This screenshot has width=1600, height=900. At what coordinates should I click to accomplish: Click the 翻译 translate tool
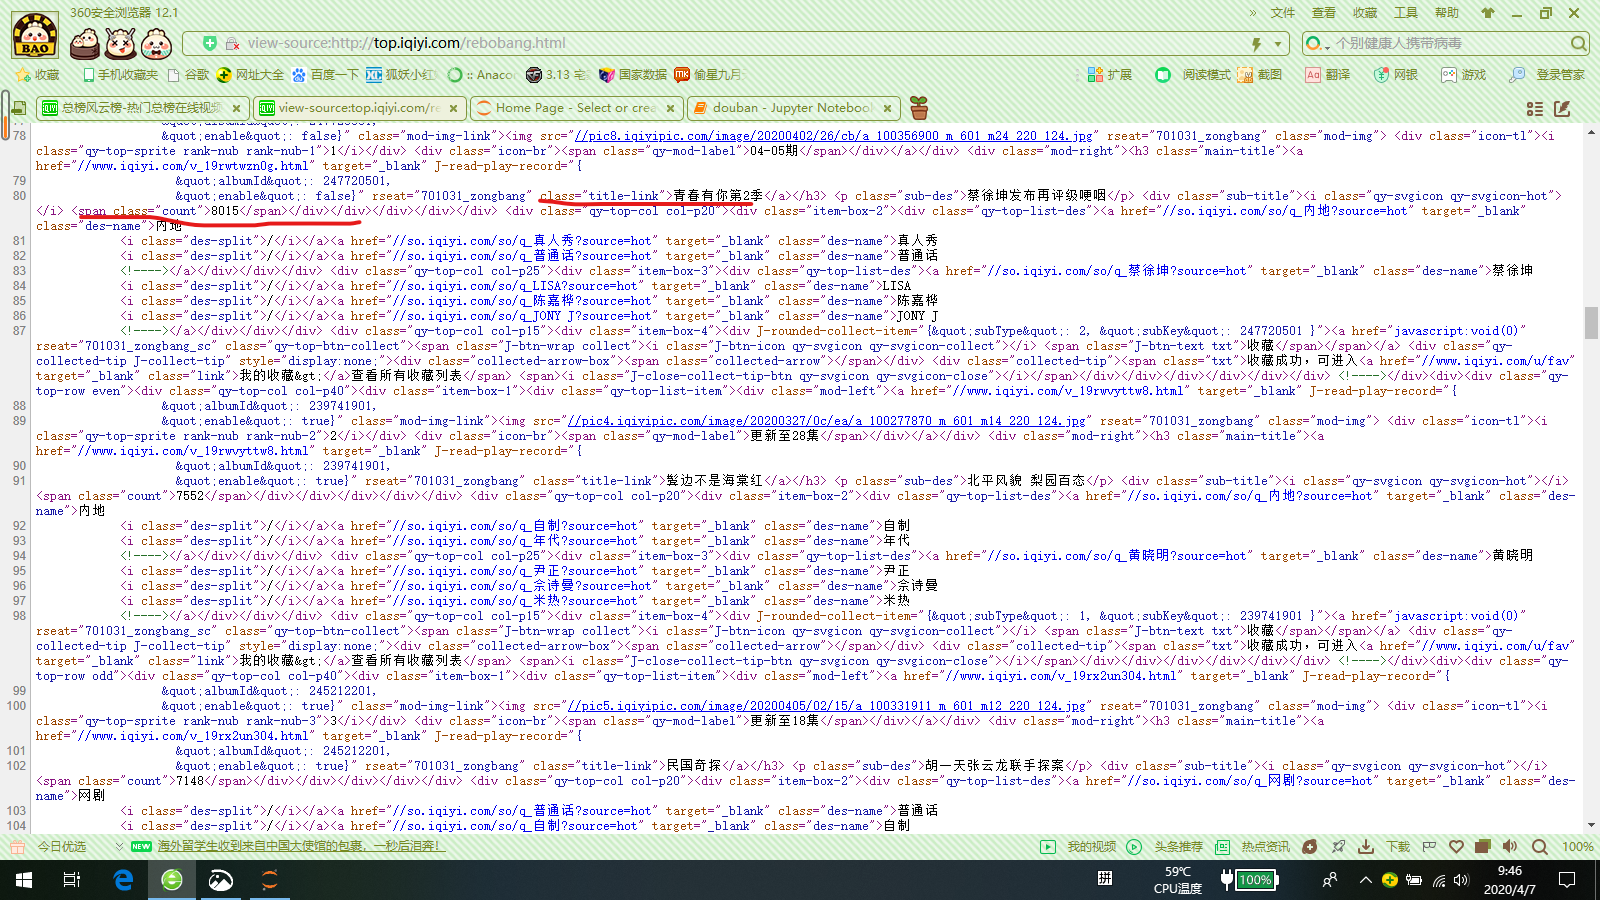(1328, 75)
